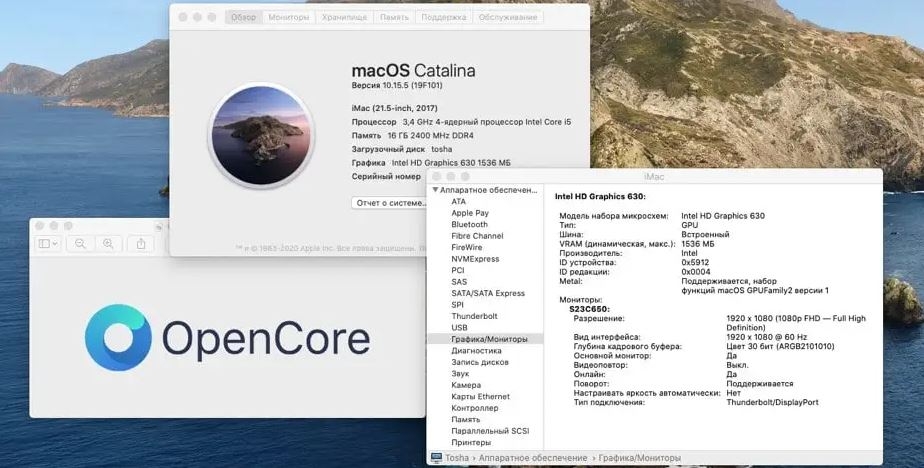
Task: Click Tosha in the path bar
Action: coord(457,458)
